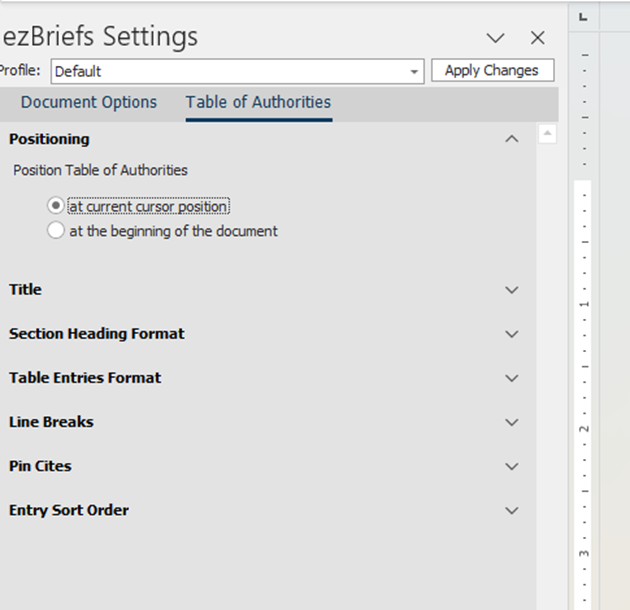Expand the Line Breaks section chevron
The height and width of the screenshot is (610, 630).
coord(511,422)
